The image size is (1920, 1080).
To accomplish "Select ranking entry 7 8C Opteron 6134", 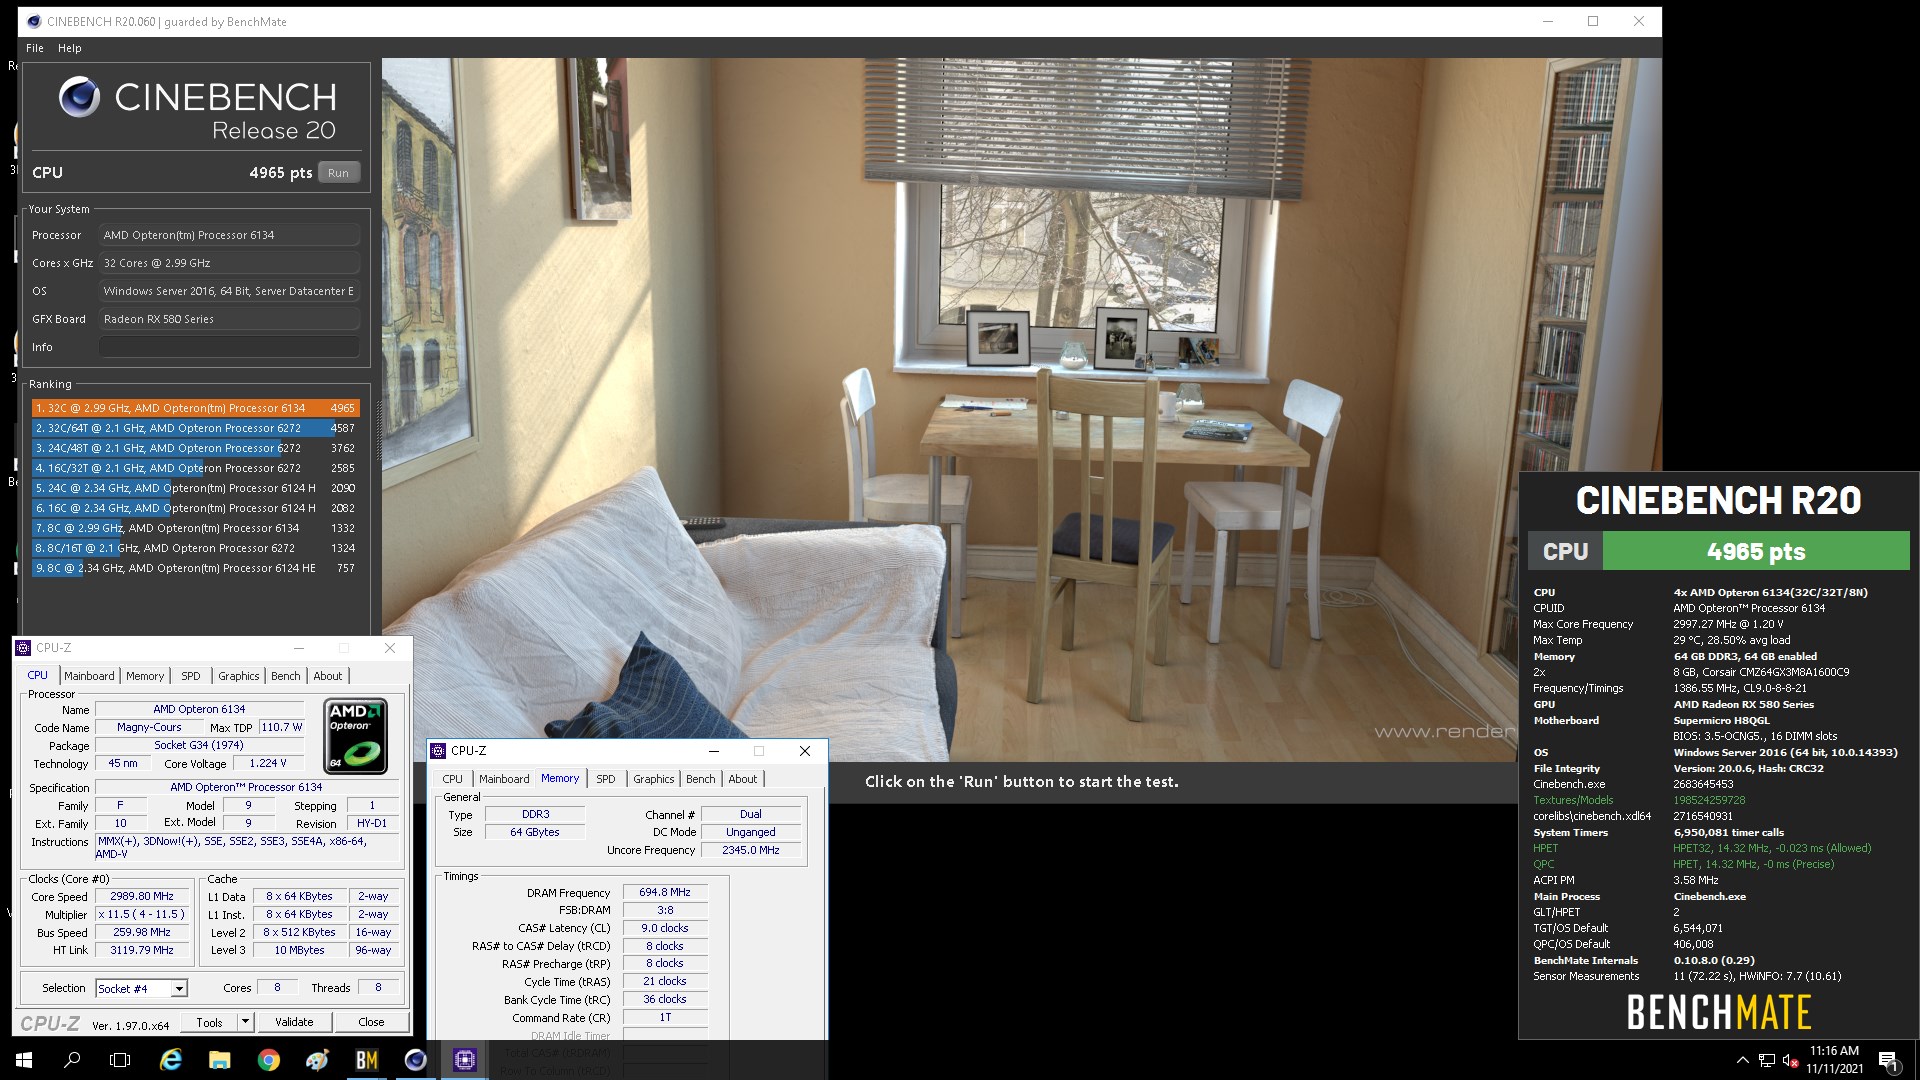I will 195,528.
